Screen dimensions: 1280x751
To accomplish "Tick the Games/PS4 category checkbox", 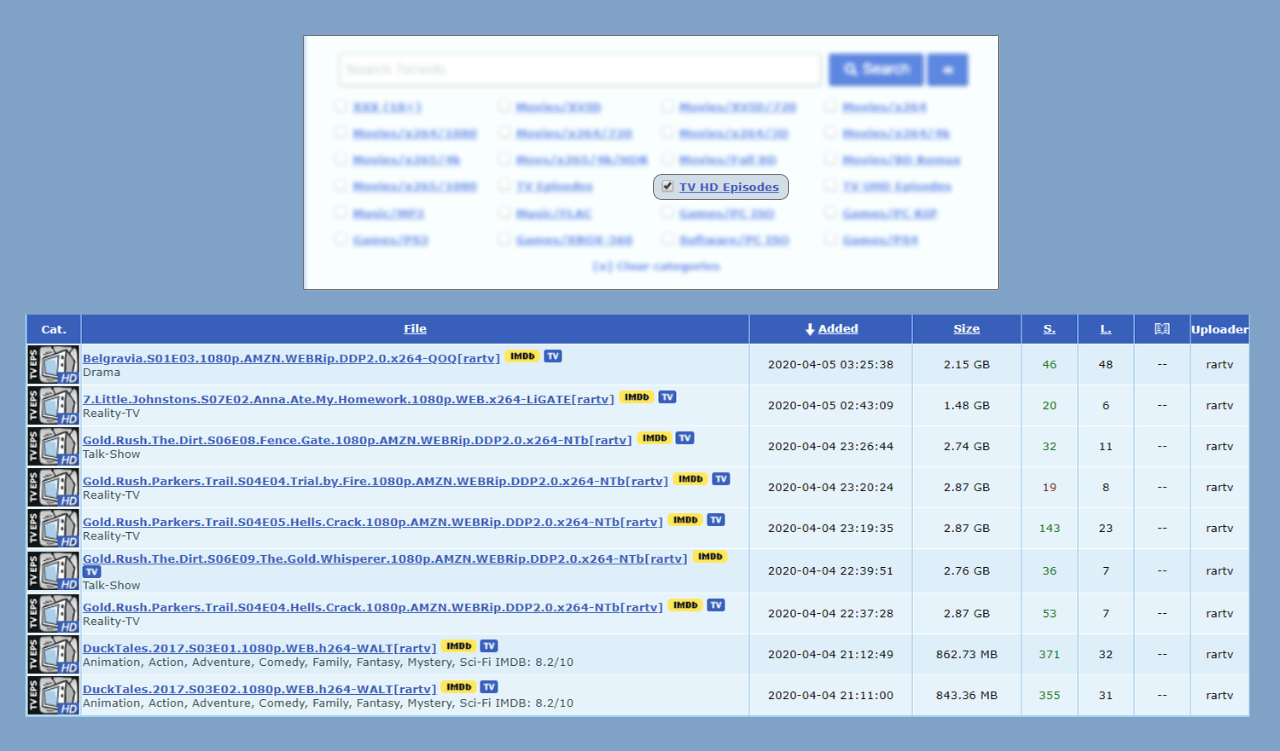I will click(831, 239).
